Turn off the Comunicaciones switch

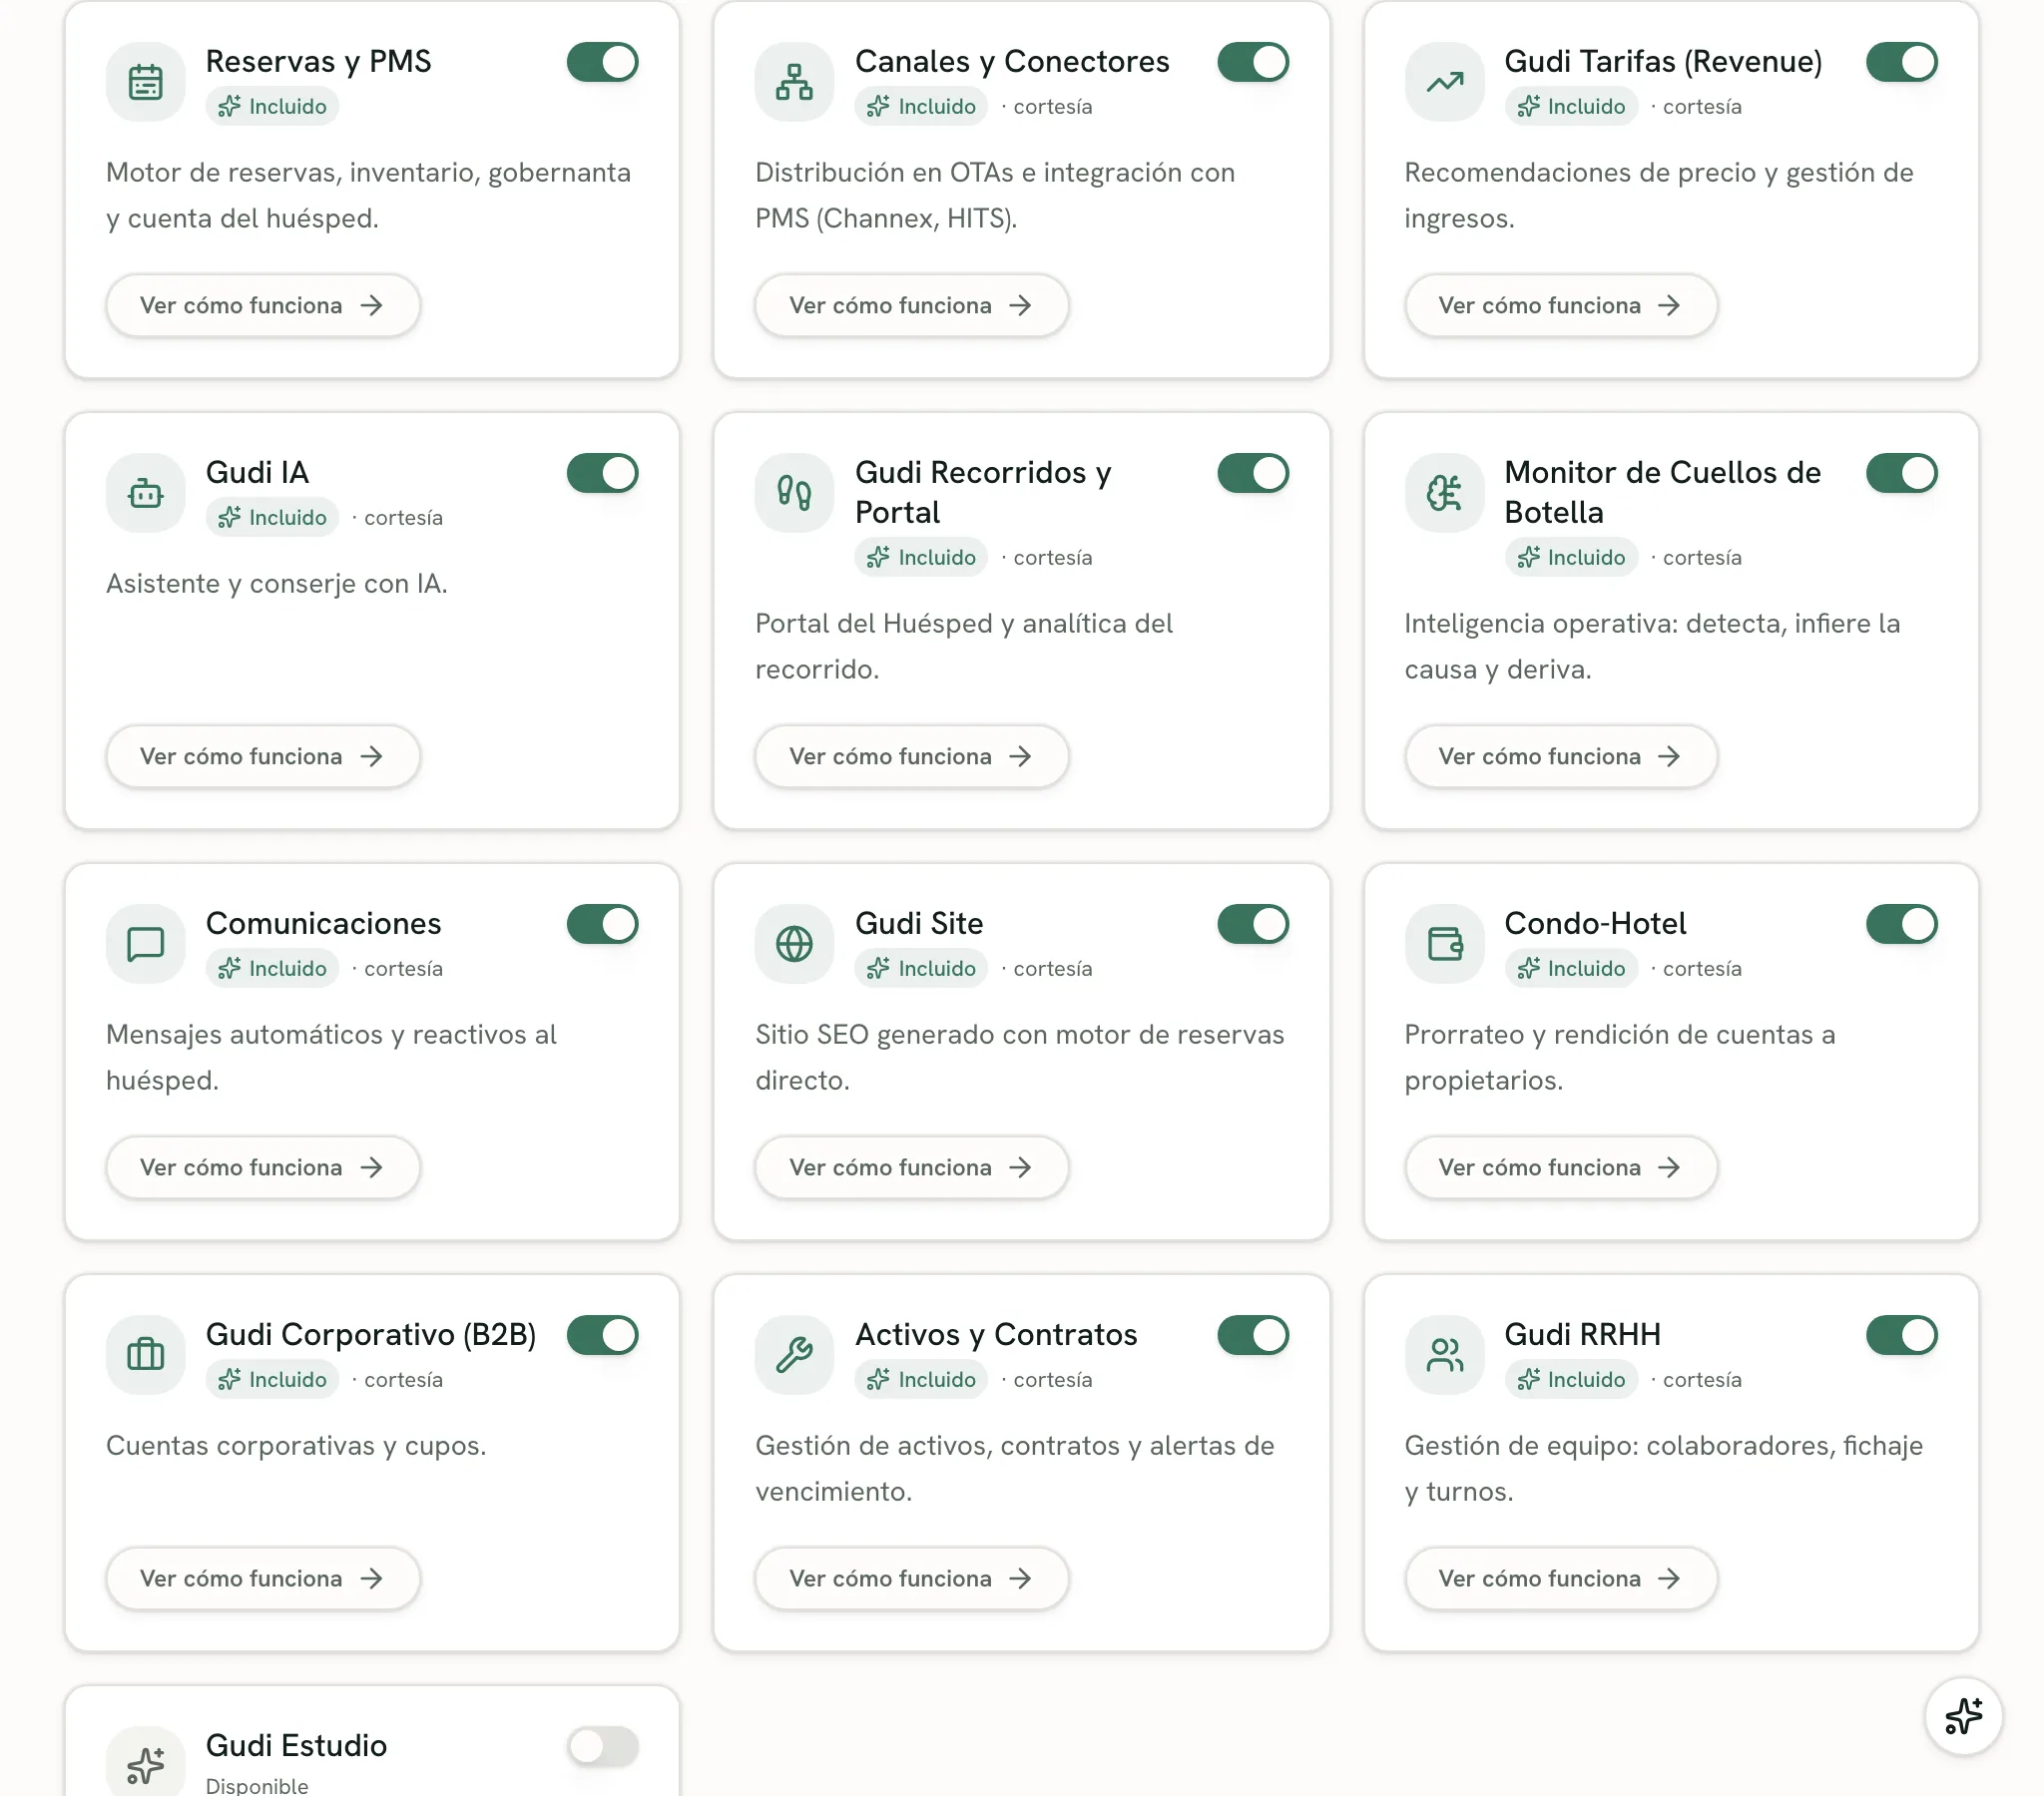pos(603,924)
